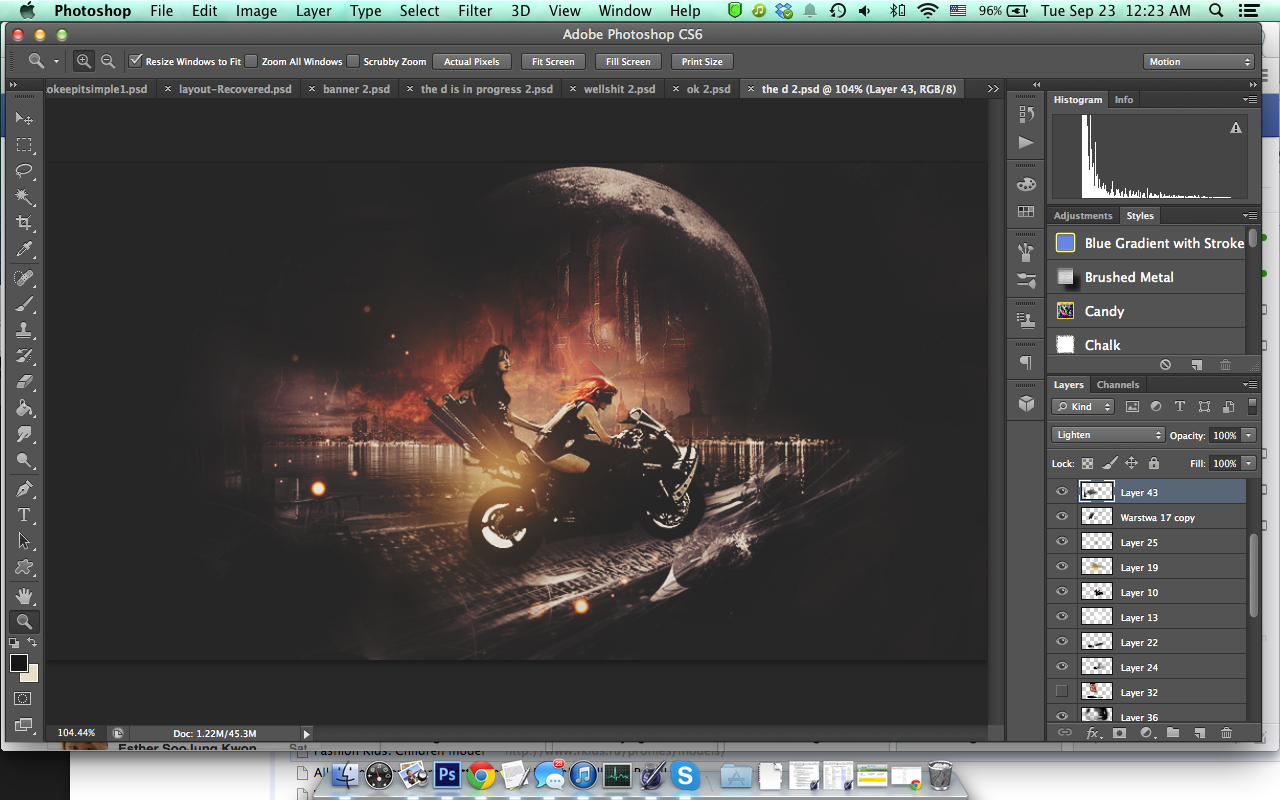Open the Actions panel play icon

tap(1025, 143)
